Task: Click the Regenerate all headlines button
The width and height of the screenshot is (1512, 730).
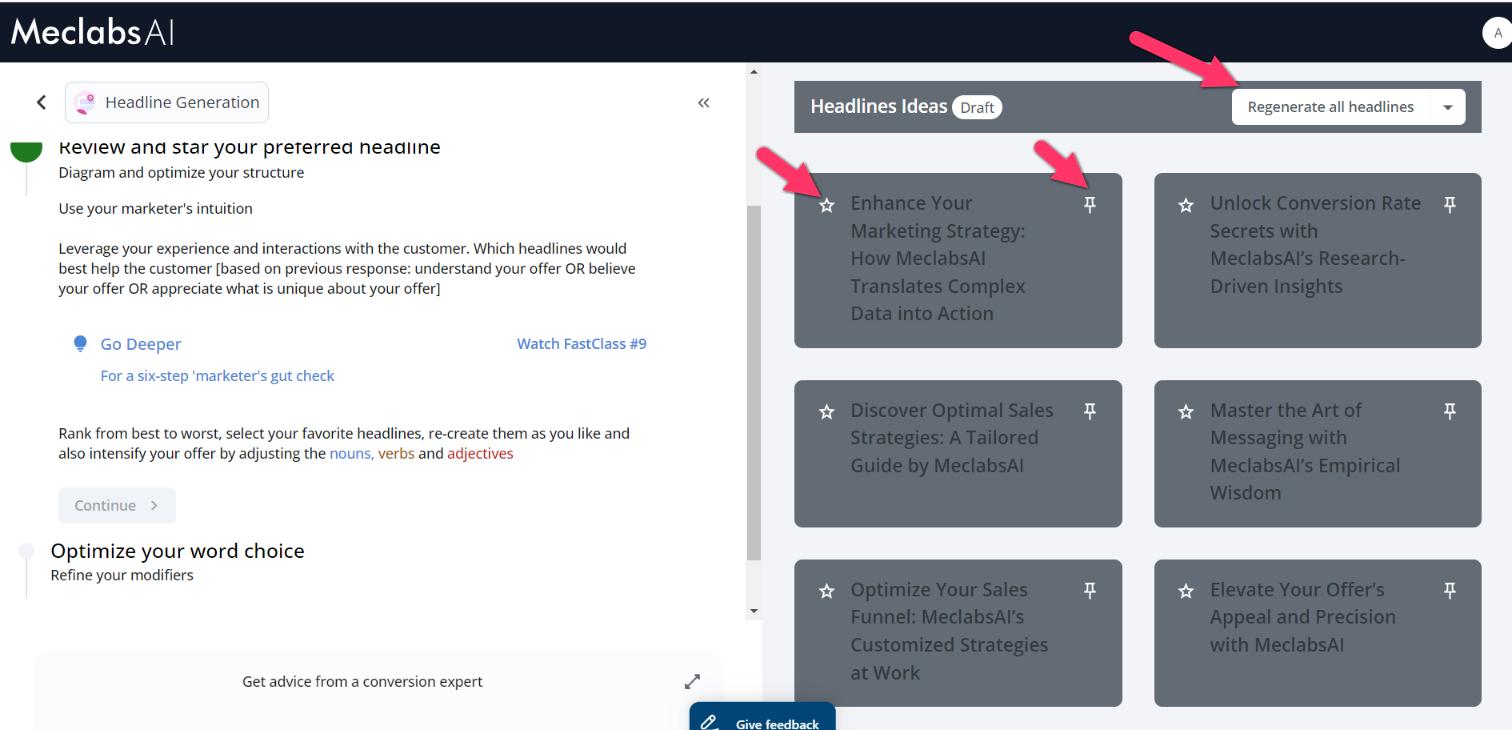Action: point(1330,107)
